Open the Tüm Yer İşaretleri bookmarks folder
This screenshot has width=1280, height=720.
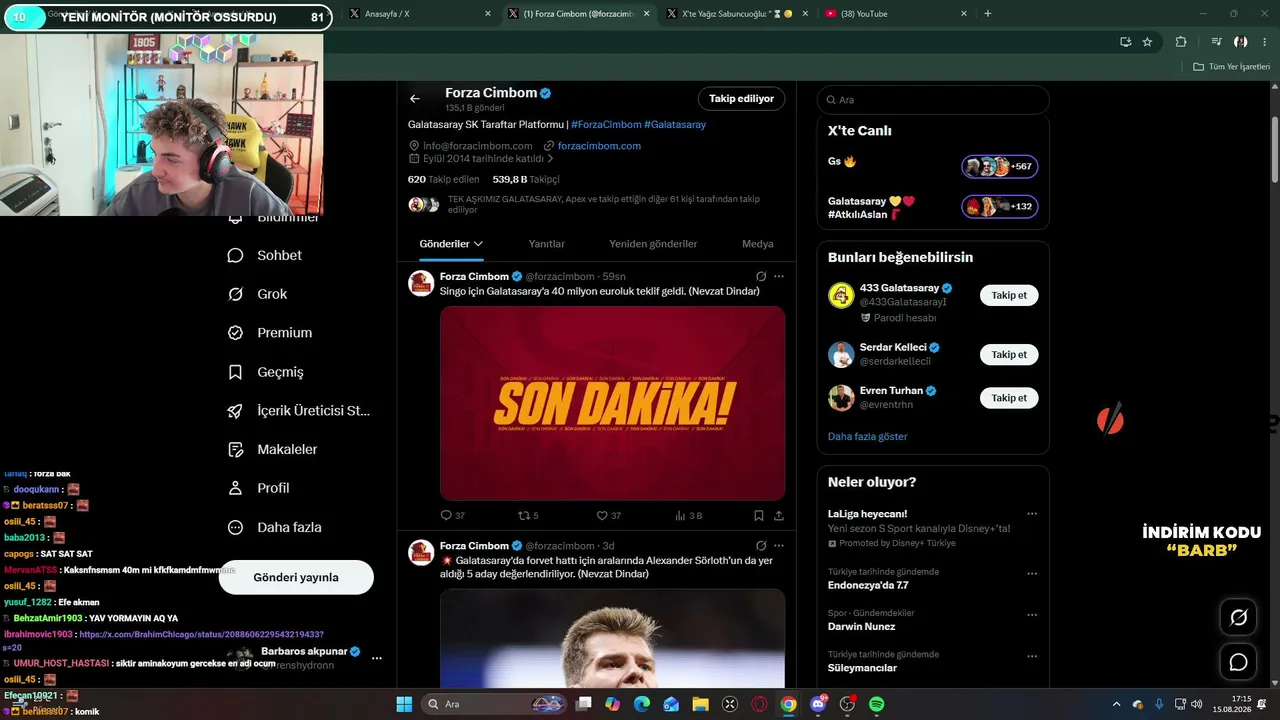pos(1232,67)
